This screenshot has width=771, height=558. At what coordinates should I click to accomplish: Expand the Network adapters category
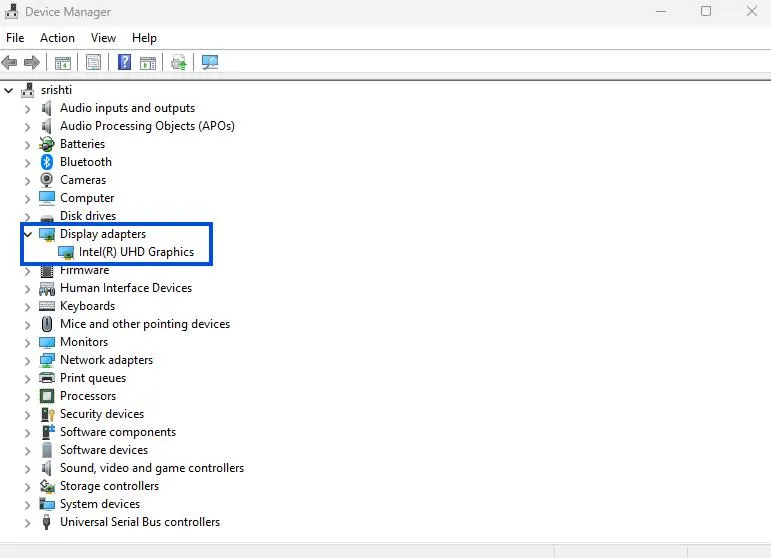[x=27, y=360]
